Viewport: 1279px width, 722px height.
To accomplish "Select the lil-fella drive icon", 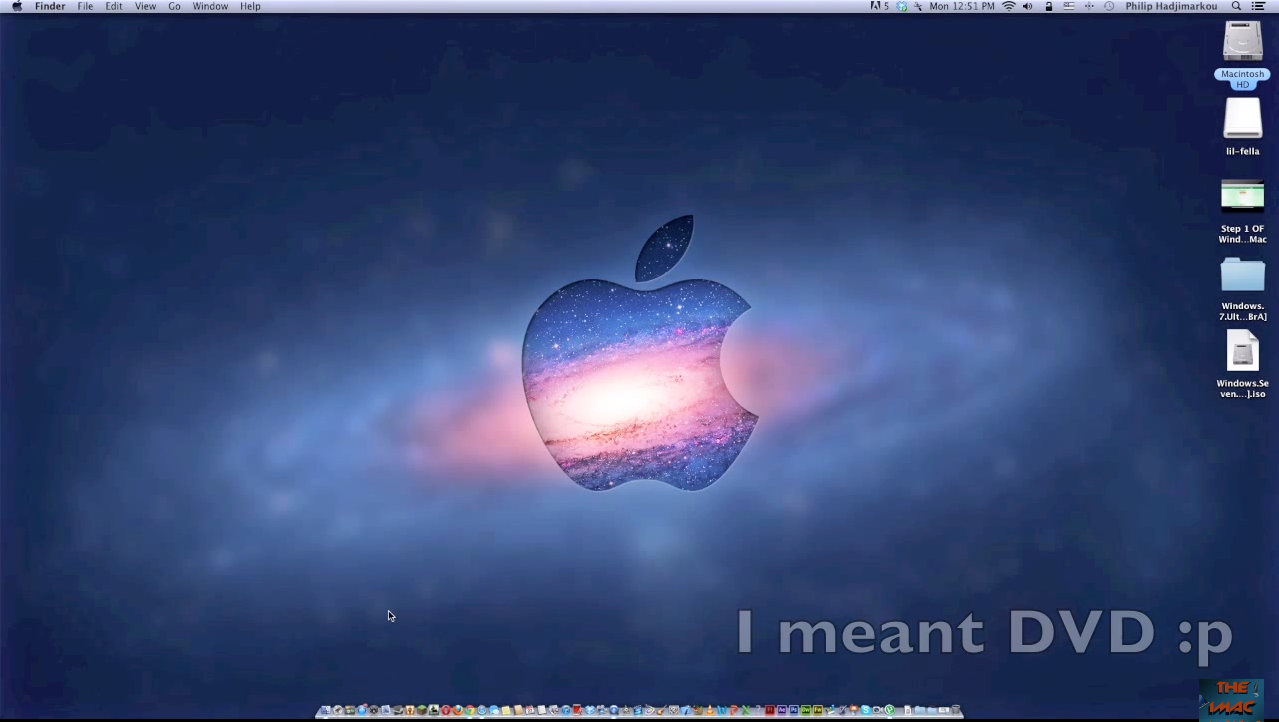I will click(x=1243, y=119).
